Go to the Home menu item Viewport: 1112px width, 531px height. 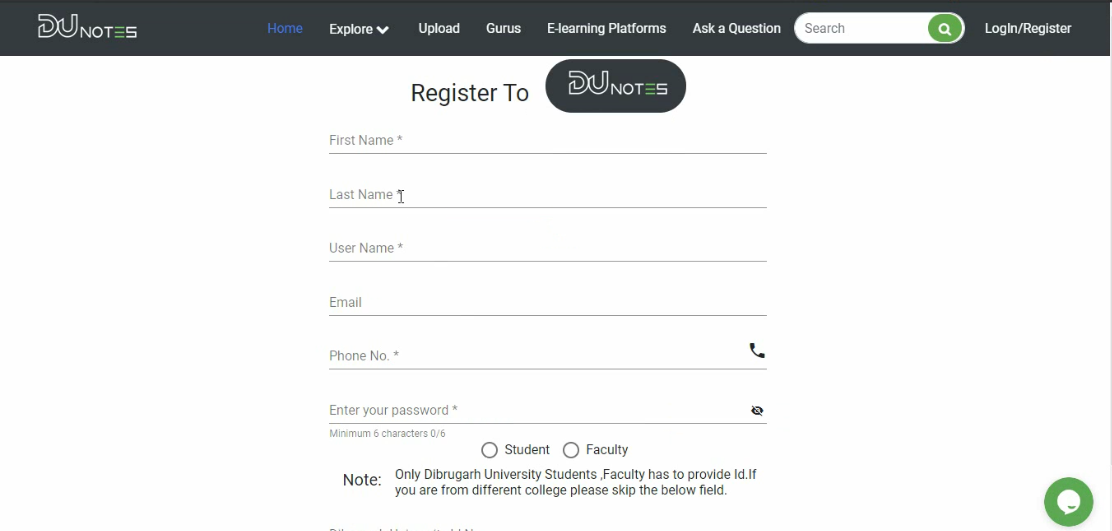[x=285, y=28]
